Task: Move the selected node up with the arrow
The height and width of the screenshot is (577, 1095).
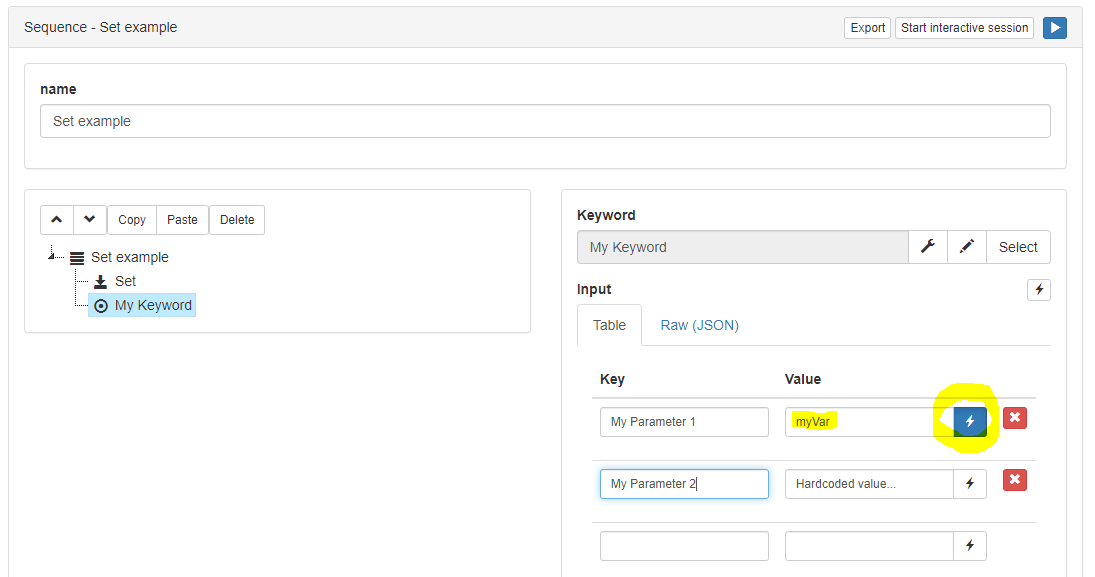Action: point(57,219)
